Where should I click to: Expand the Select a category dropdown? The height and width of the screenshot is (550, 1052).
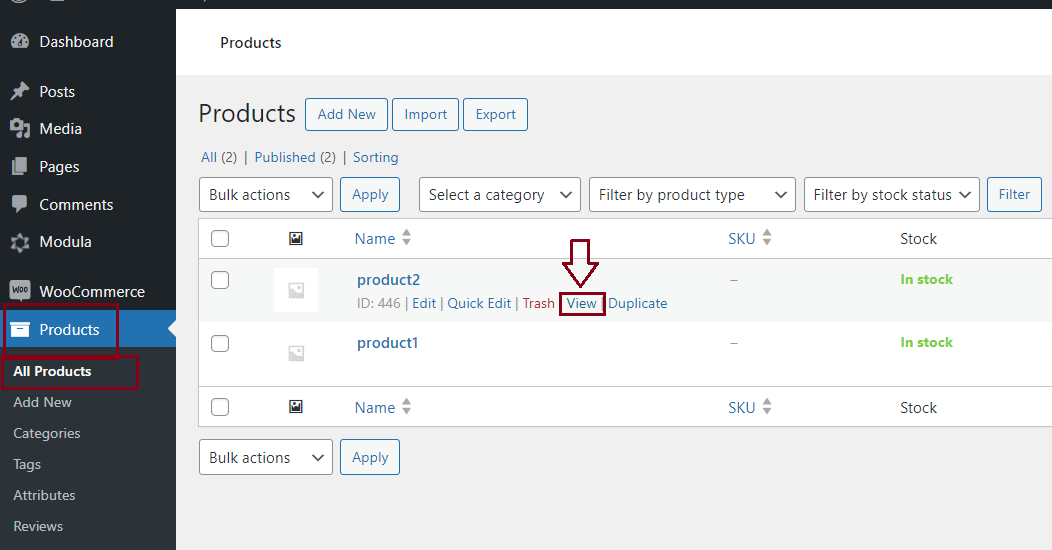click(x=499, y=195)
